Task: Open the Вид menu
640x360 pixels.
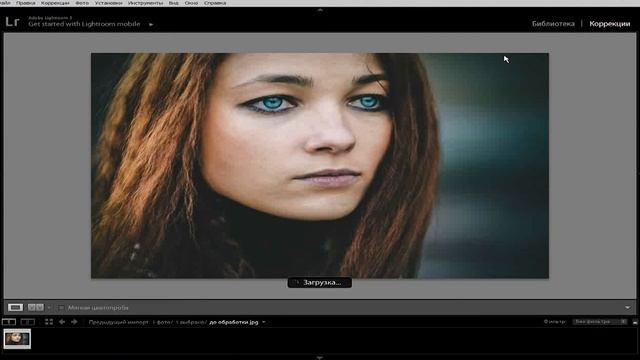Action: pos(173,3)
